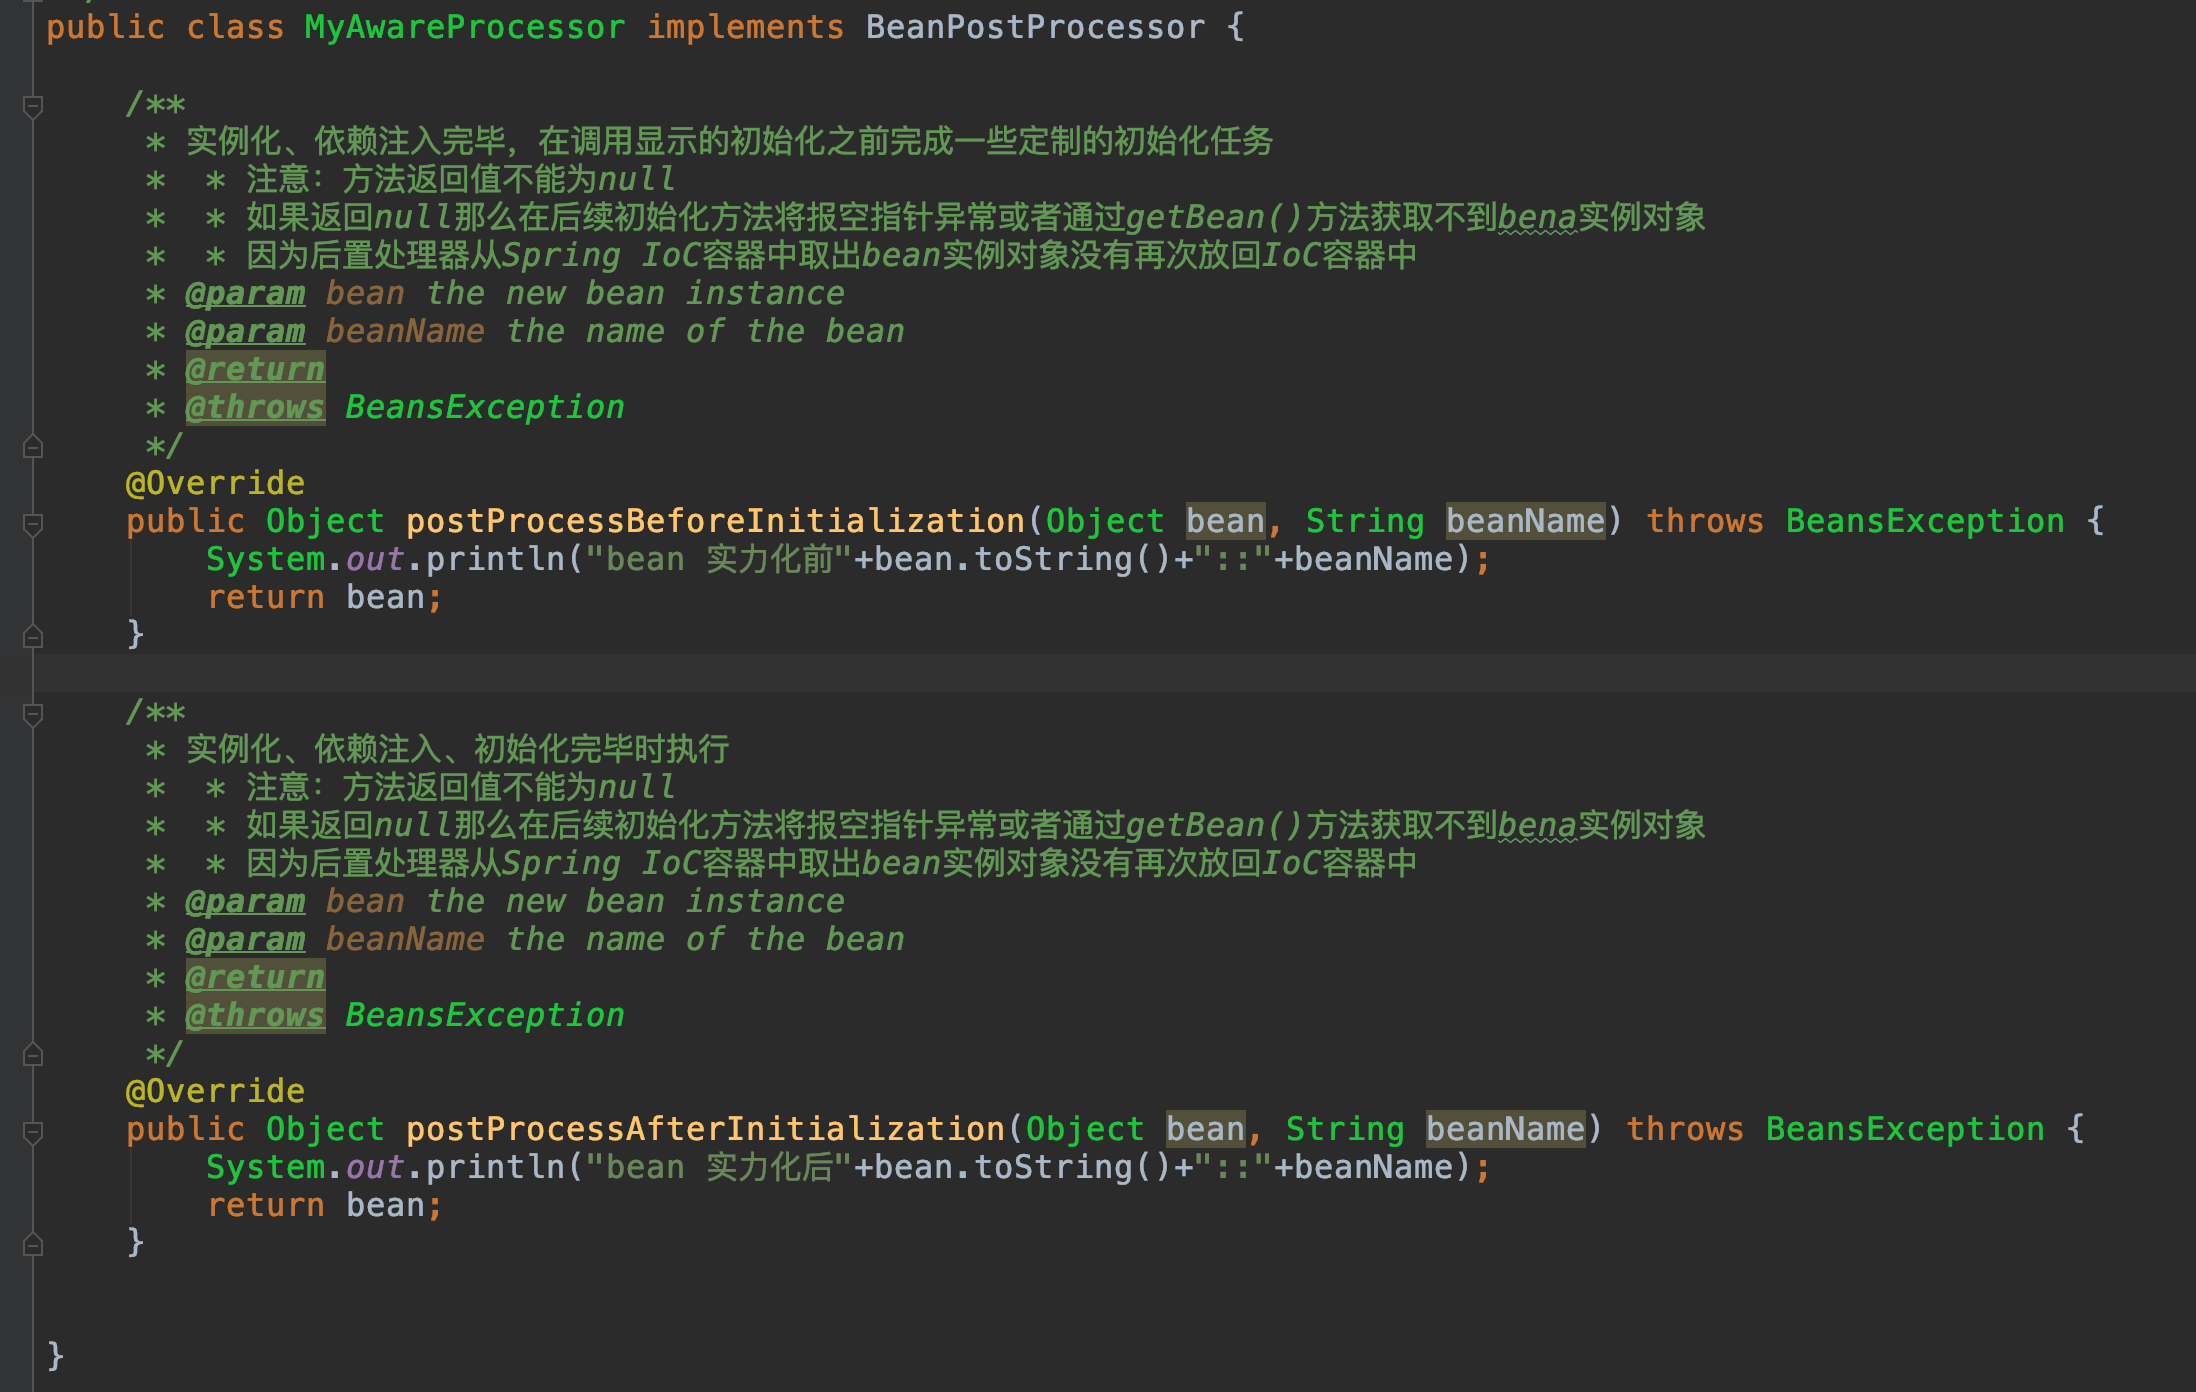Click the implements keyword in class declaration
Image resolution: width=2196 pixels, height=1392 pixels.
click(745, 27)
